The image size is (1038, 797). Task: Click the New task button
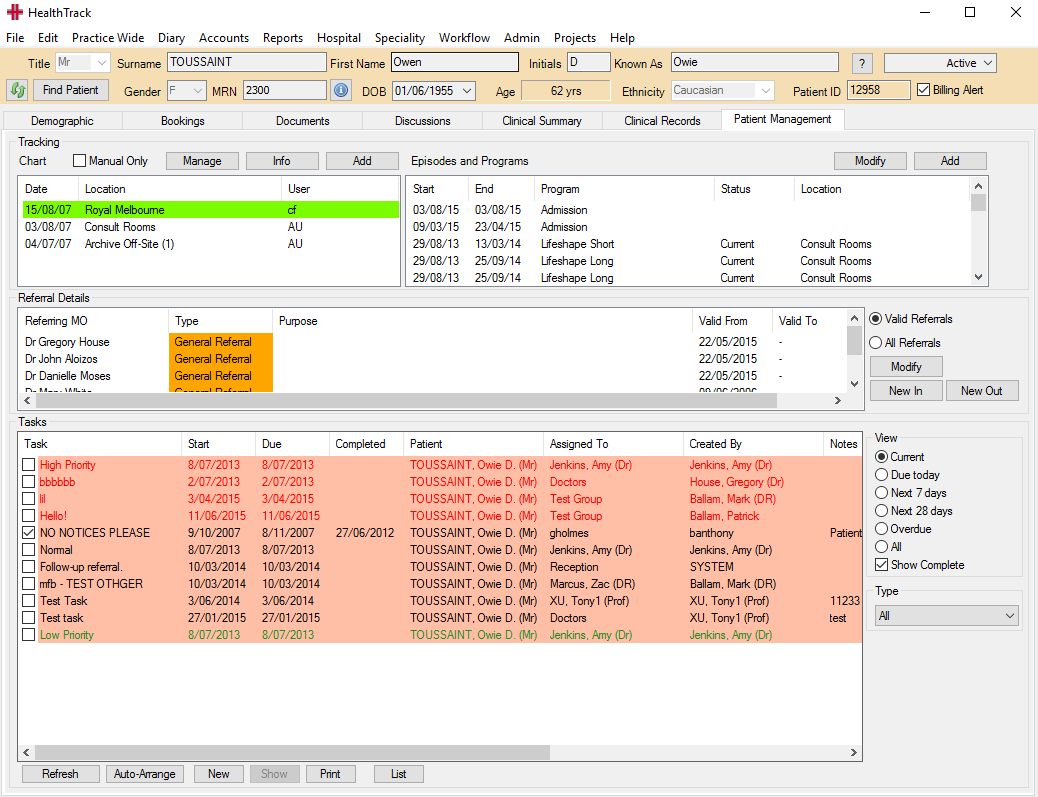[x=218, y=774]
